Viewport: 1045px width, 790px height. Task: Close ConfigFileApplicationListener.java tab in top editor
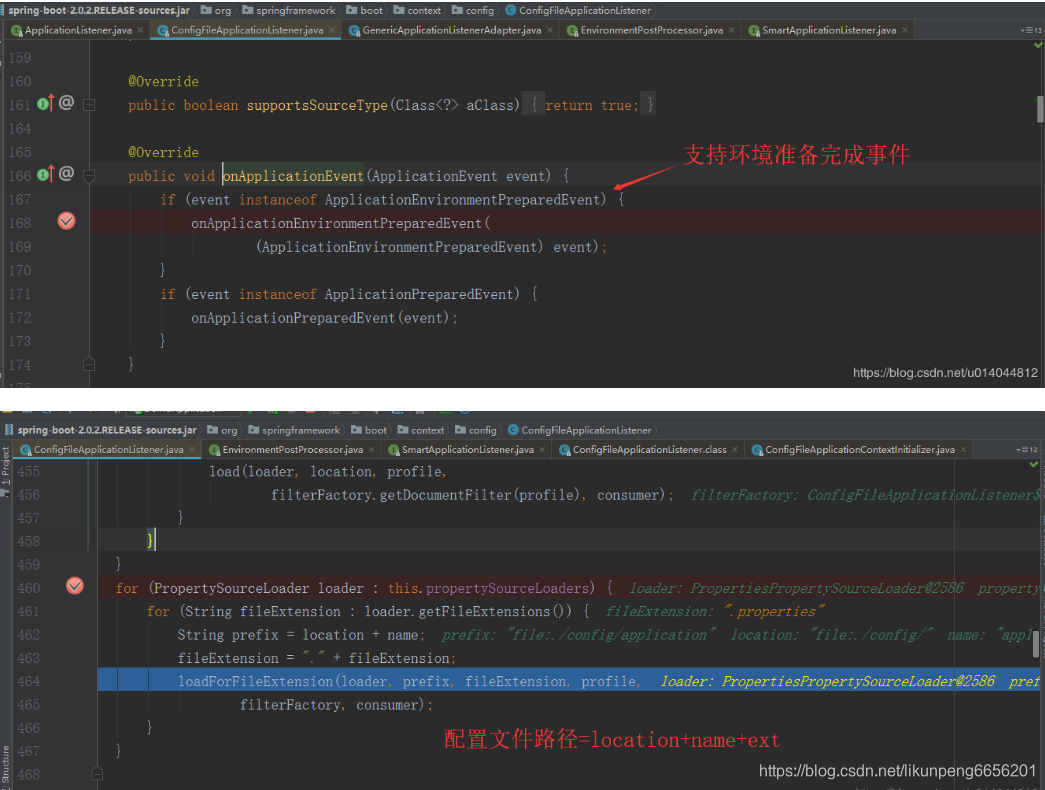331,30
